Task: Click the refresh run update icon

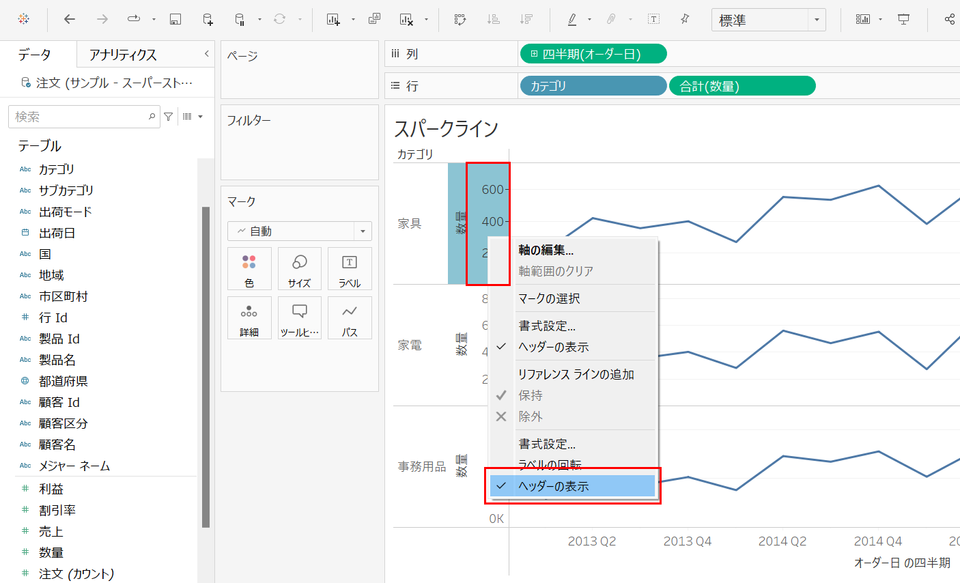Action: pos(279,20)
